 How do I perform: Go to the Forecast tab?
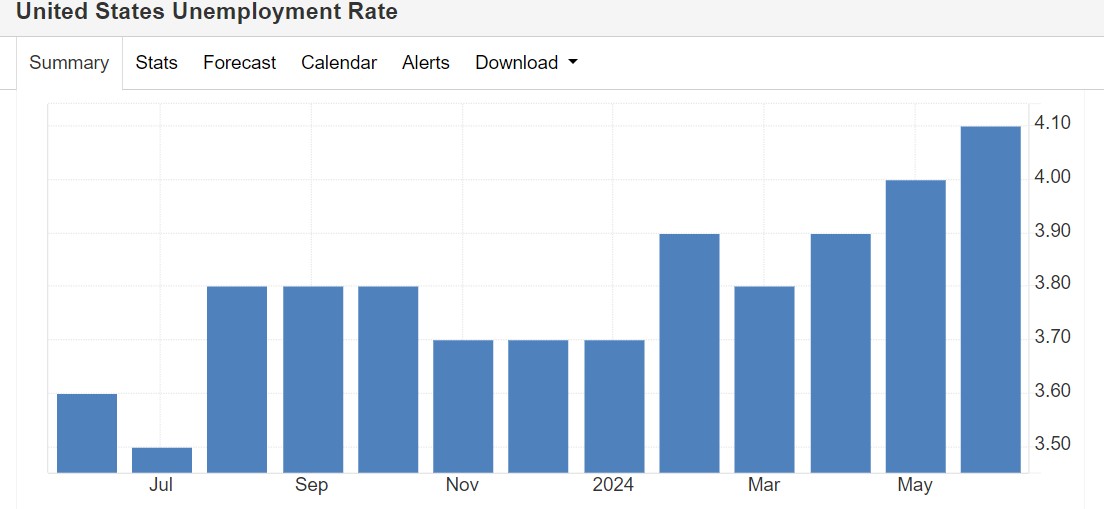(x=239, y=63)
